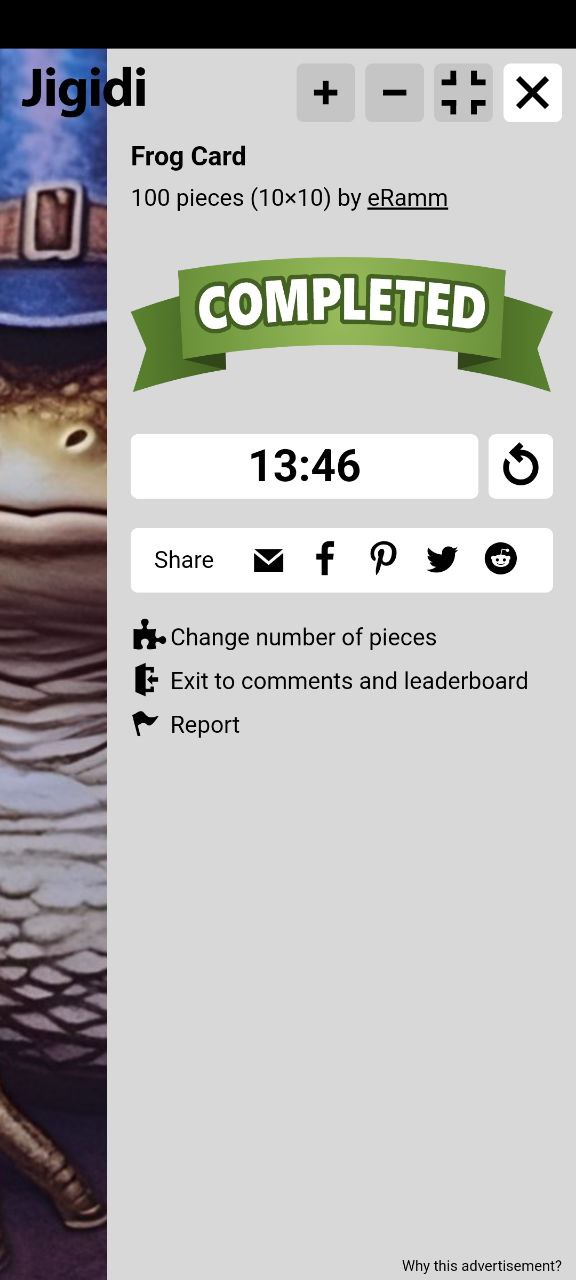Viewport: 576px width, 1280px height.
Task: Restart the puzzle with the circular arrow
Action: pyautogui.click(x=520, y=466)
